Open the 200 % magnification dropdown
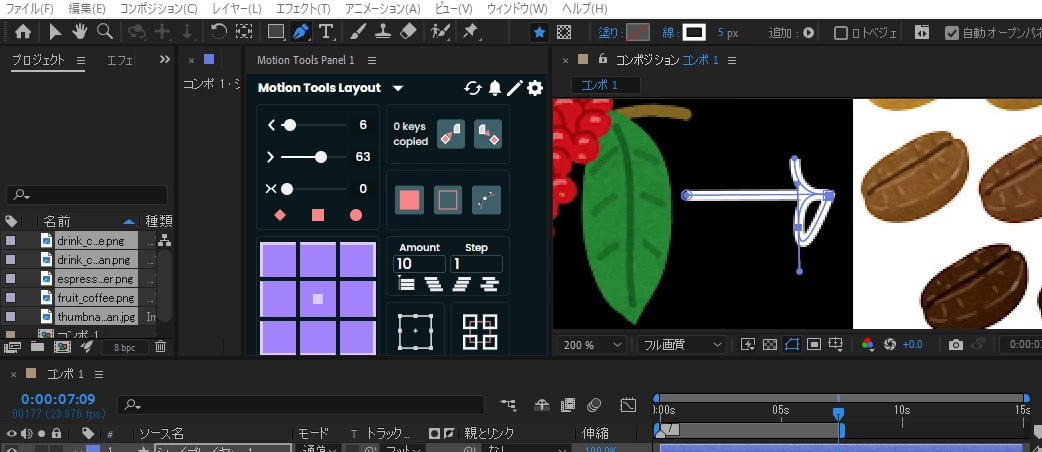 [593, 344]
